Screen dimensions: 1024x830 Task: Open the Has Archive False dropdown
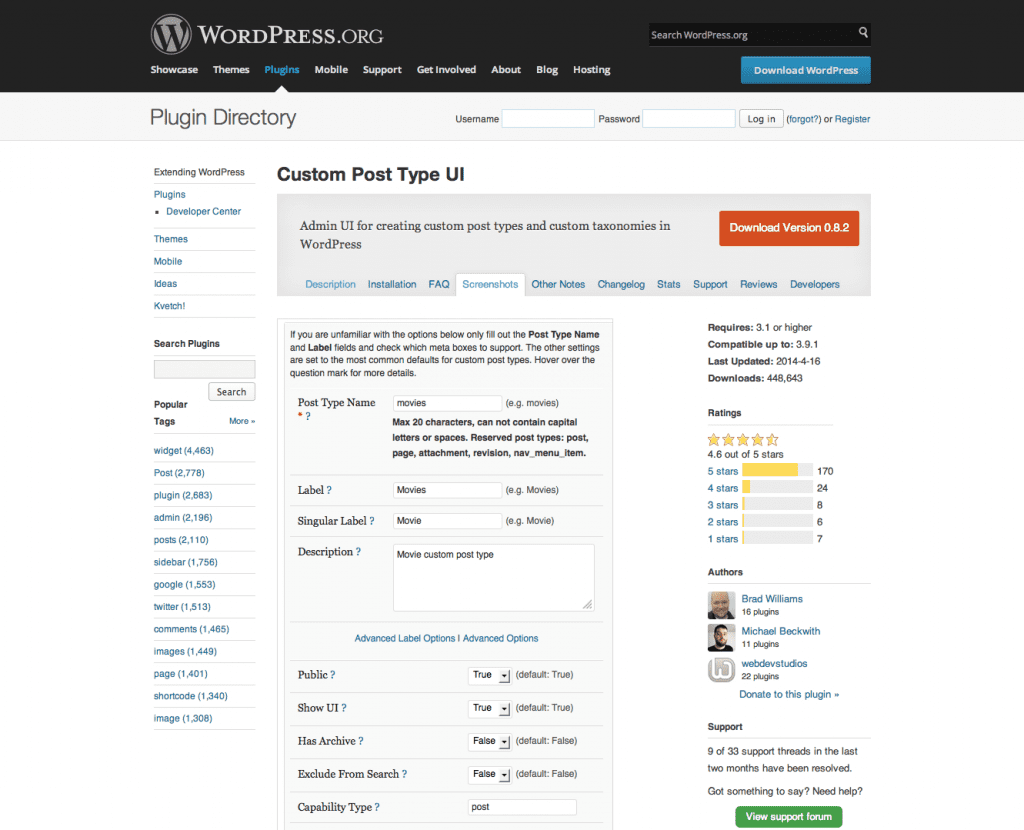[x=489, y=741]
